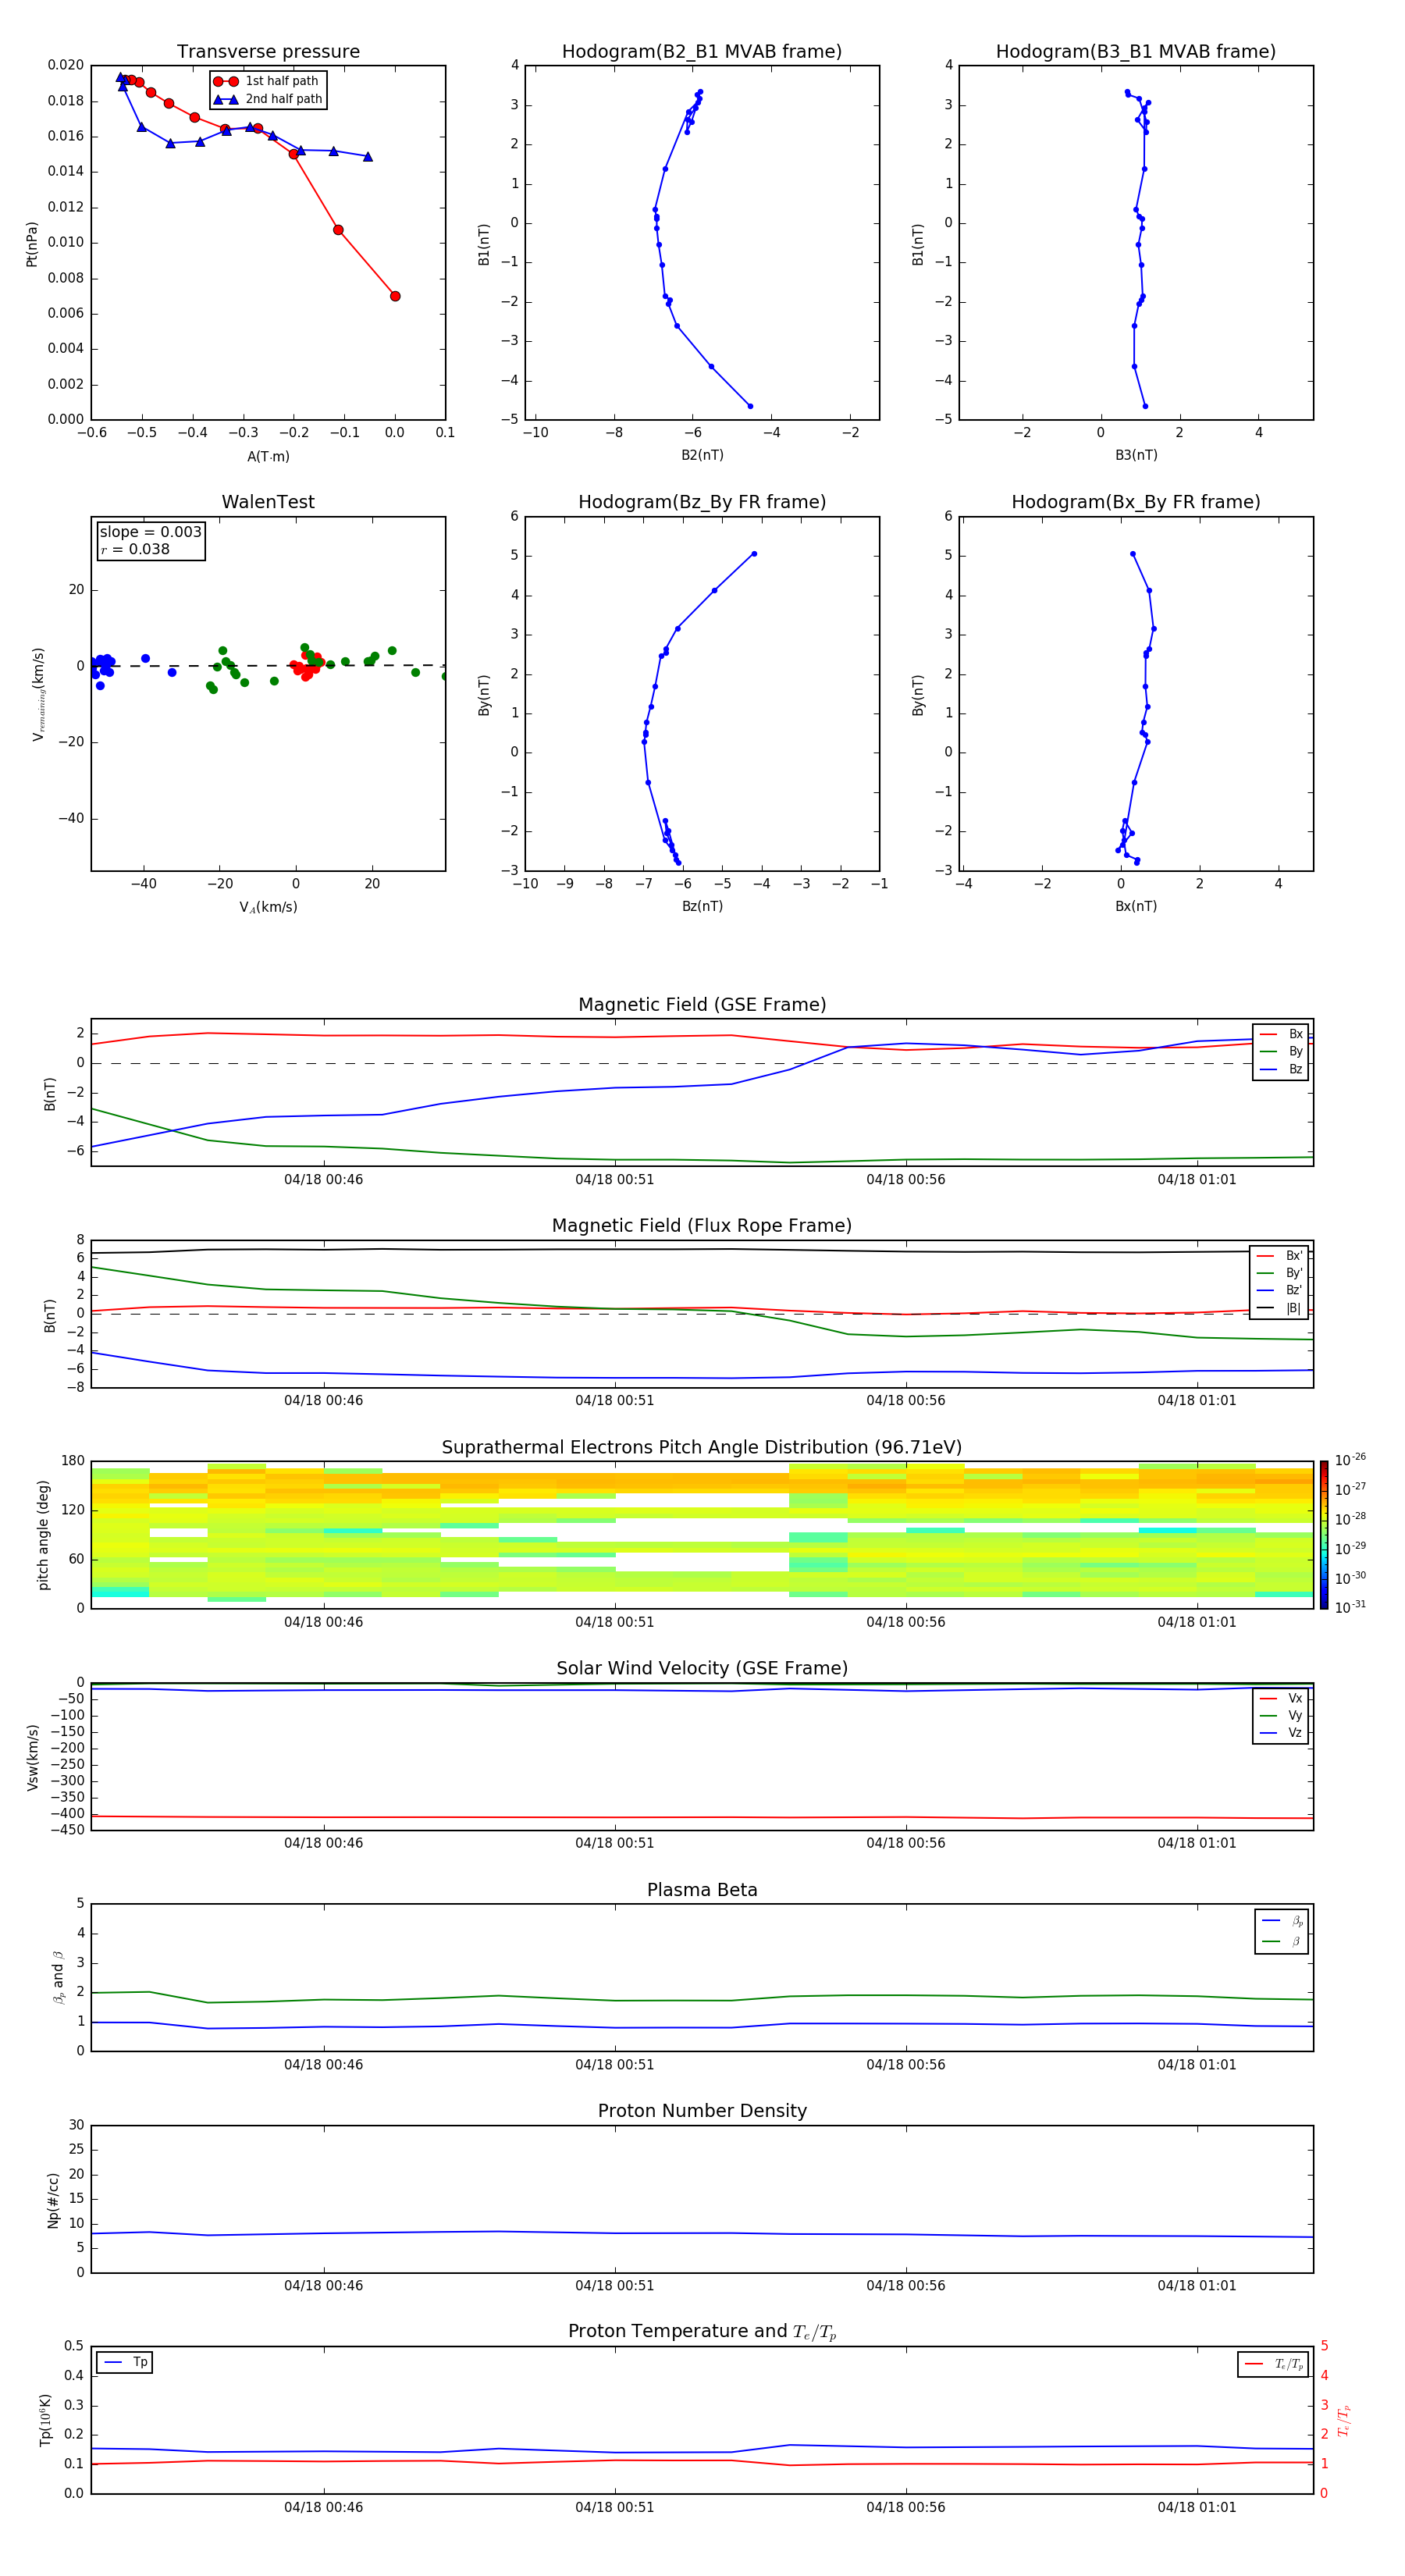1405x2576 pixels.
Task: Click the "Proton Temperature and Te/Tp" title
Action: click(702, 2332)
